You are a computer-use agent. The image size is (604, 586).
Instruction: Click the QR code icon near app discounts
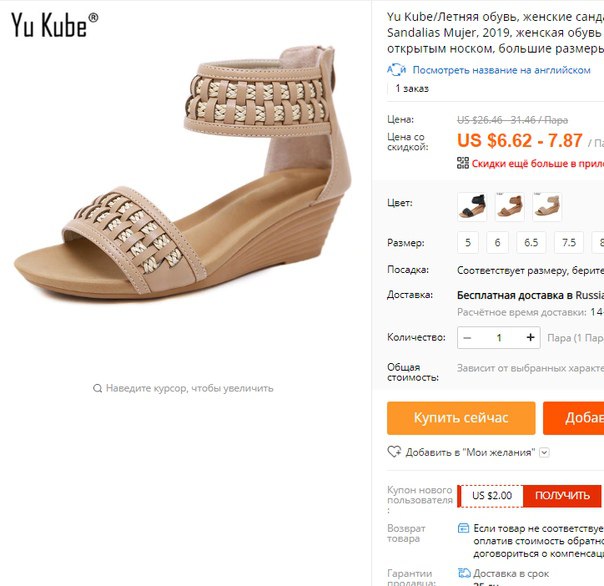(x=463, y=163)
